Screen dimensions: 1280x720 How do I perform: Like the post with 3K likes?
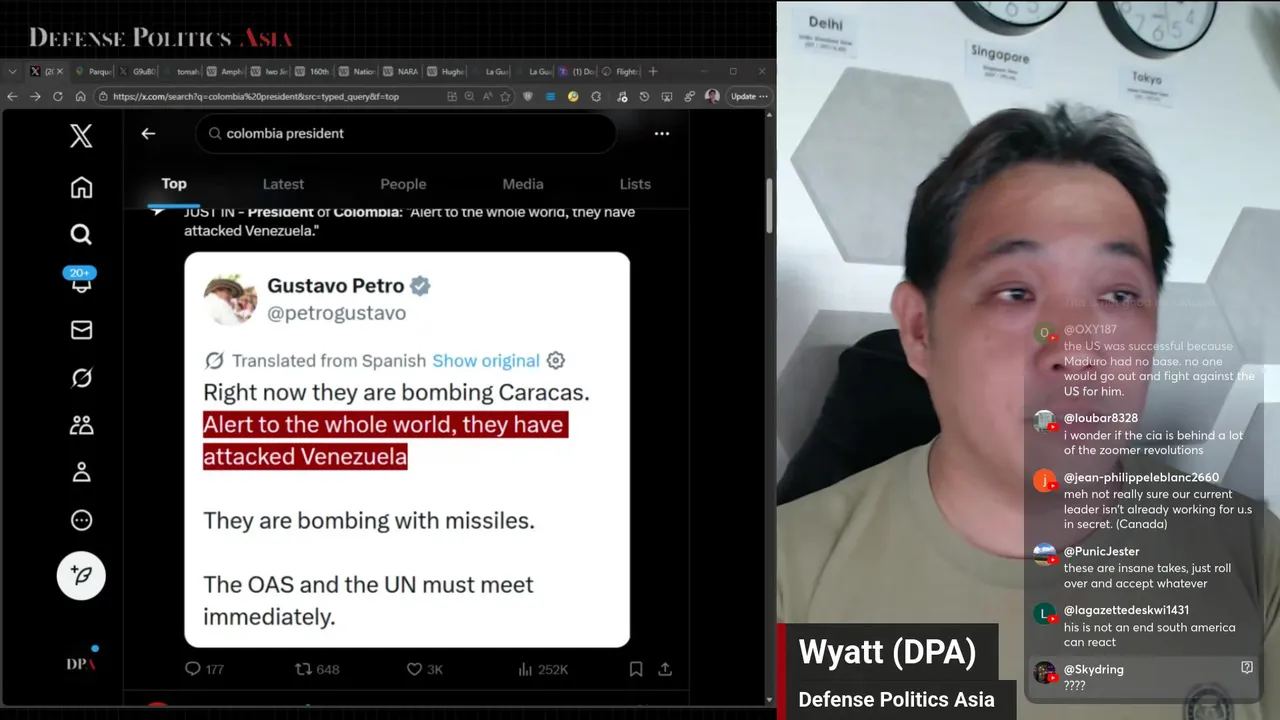click(x=425, y=669)
